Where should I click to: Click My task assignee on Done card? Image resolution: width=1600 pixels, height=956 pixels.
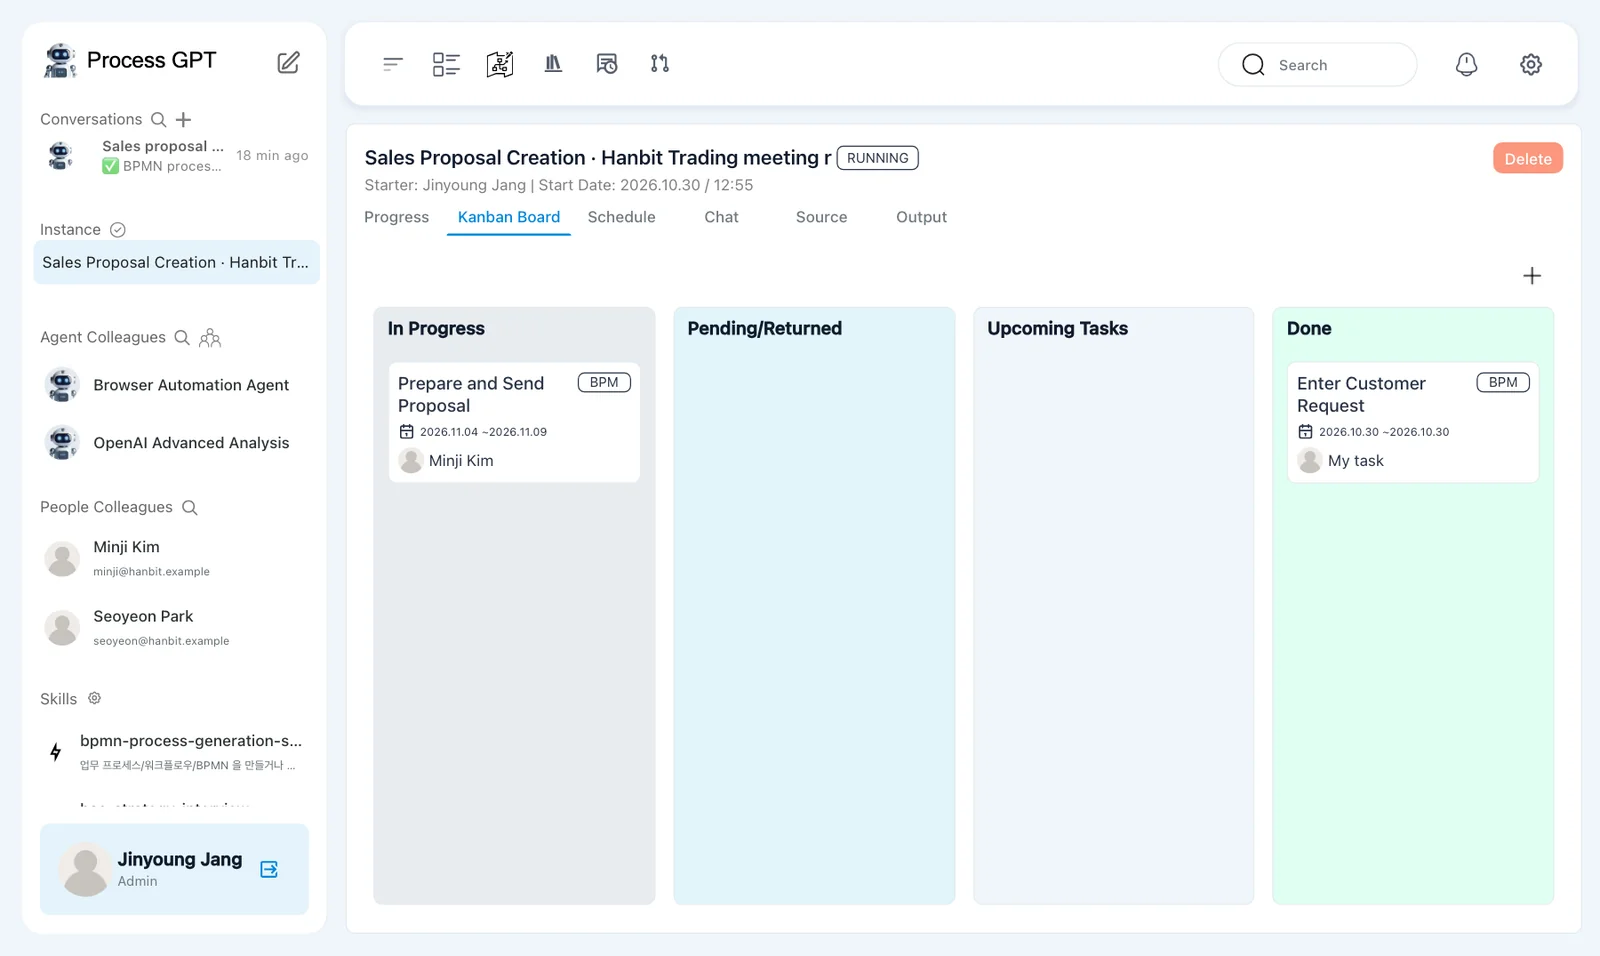pyautogui.click(x=1341, y=460)
